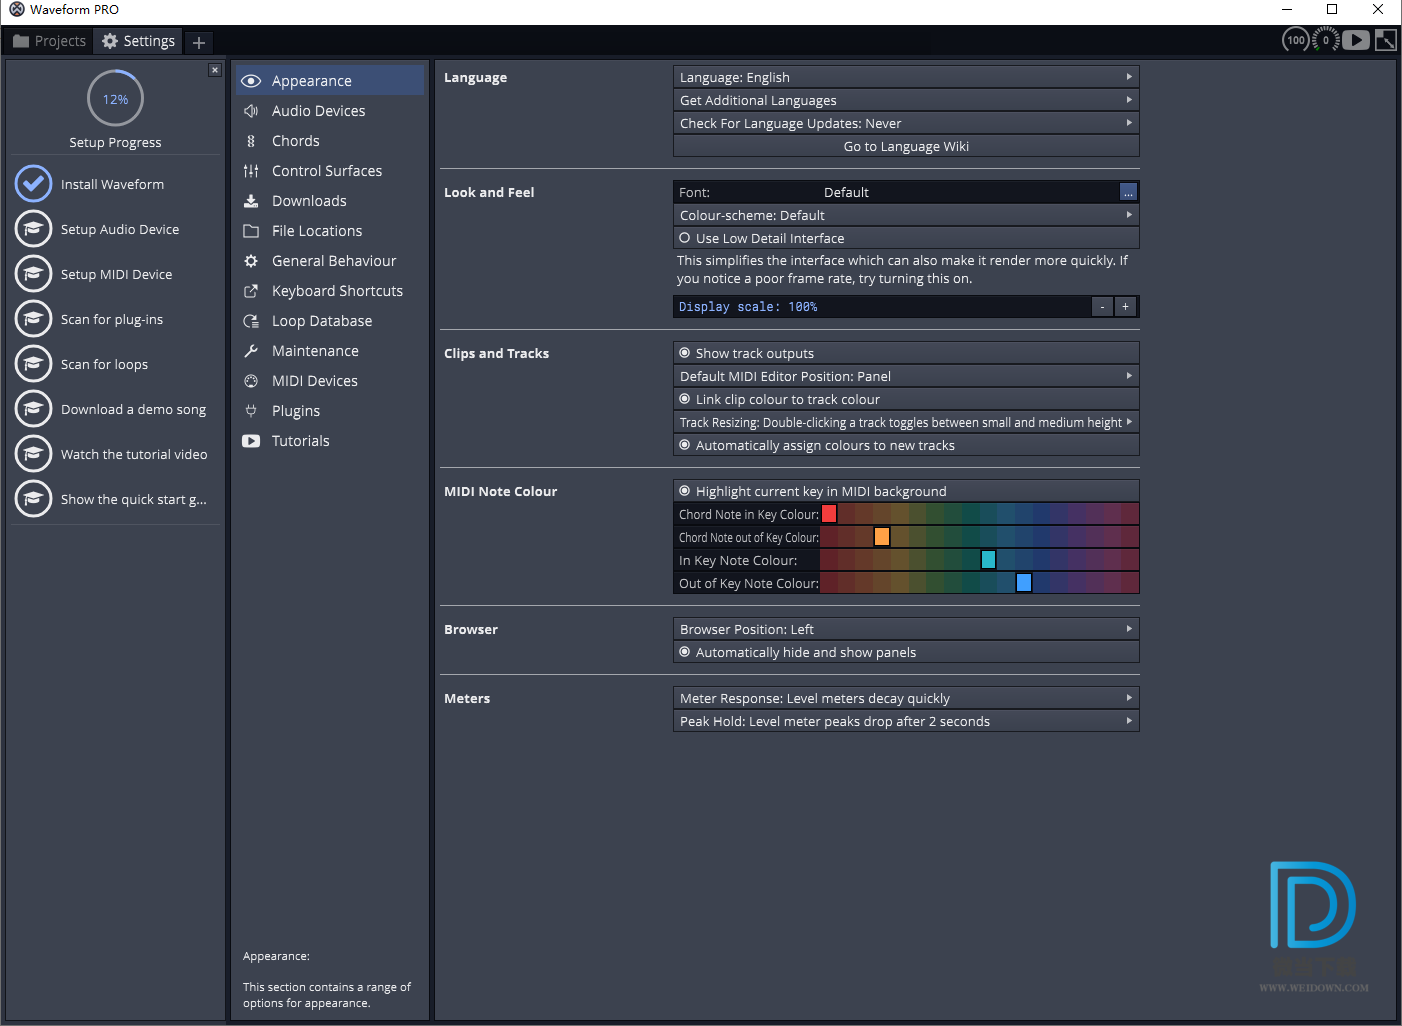The image size is (1402, 1026).
Task: Open the Plugins settings page
Action: 330,411
